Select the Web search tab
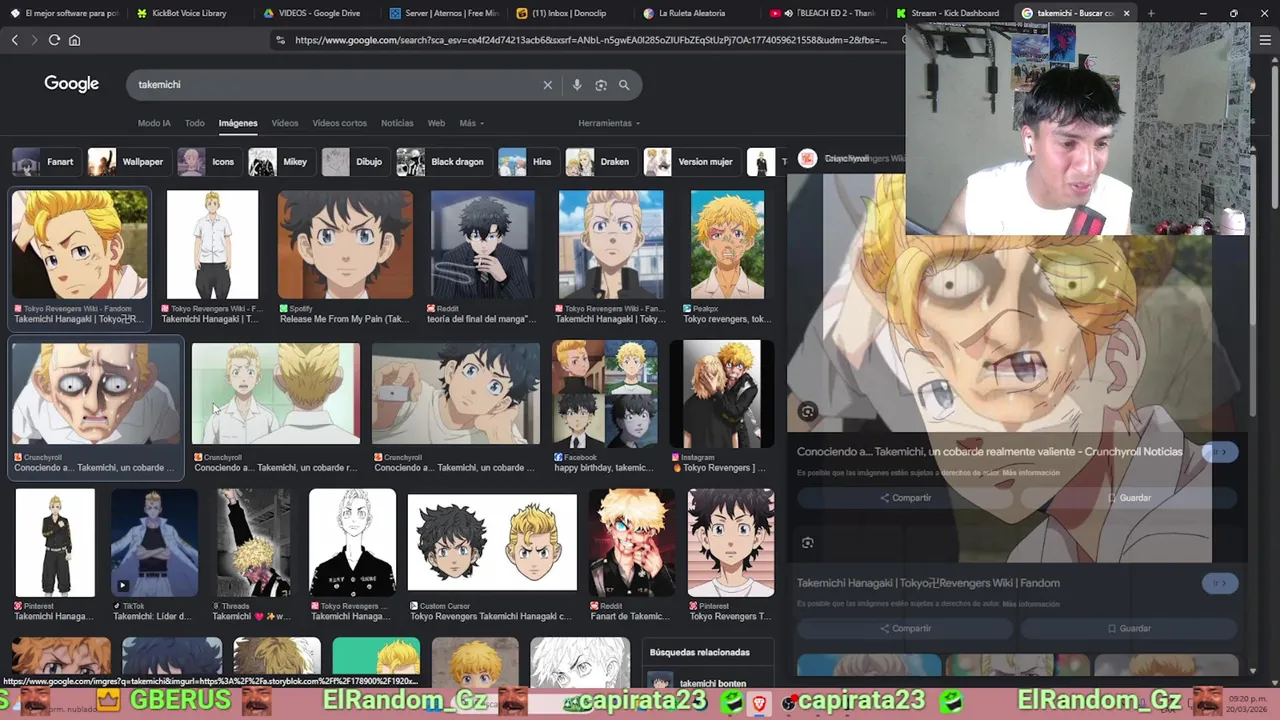Screen dimensions: 1280x720 (x=436, y=123)
